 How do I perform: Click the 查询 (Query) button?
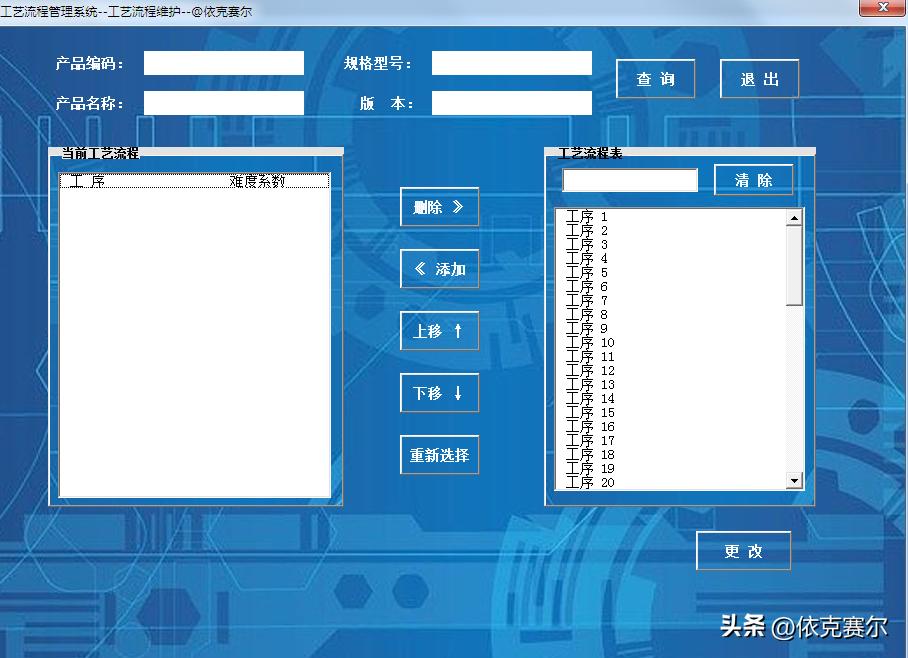pyautogui.click(x=655, y=78)
